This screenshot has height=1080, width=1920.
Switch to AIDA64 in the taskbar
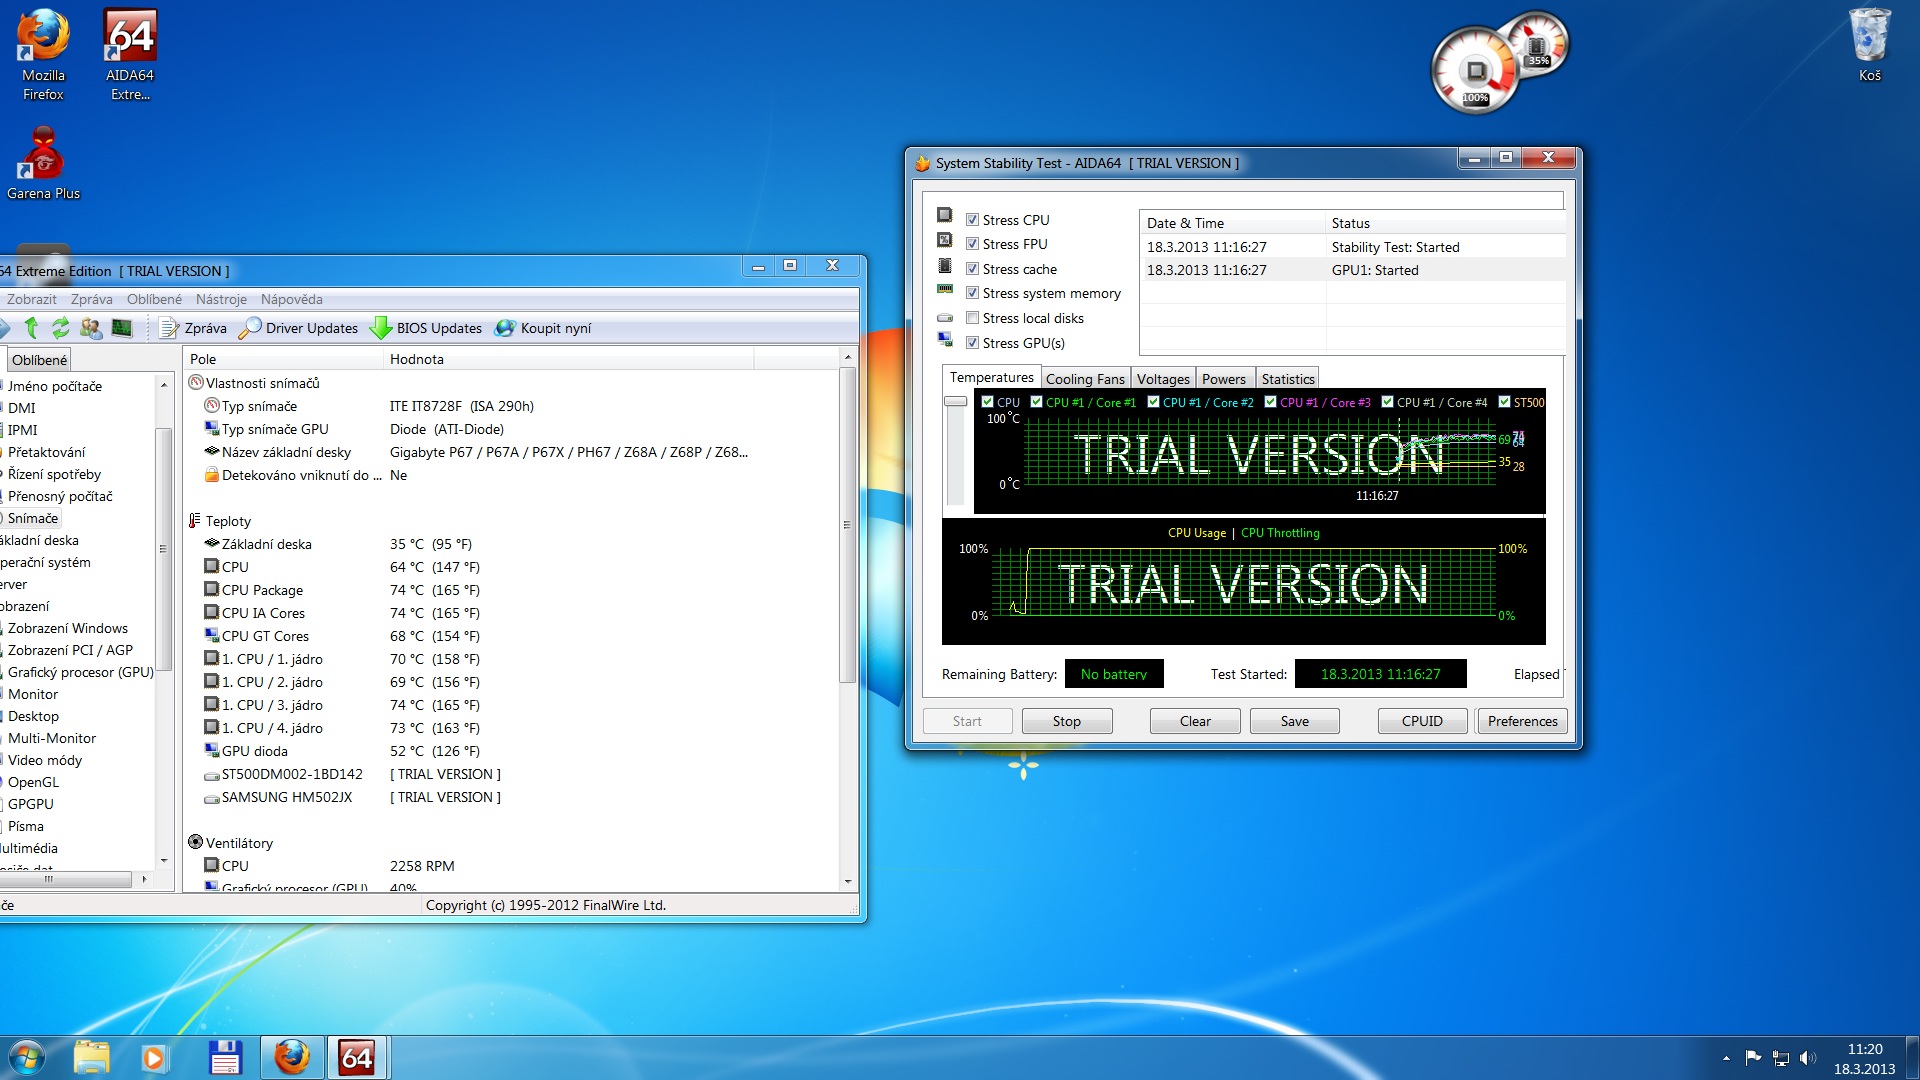coord(357,1058)
